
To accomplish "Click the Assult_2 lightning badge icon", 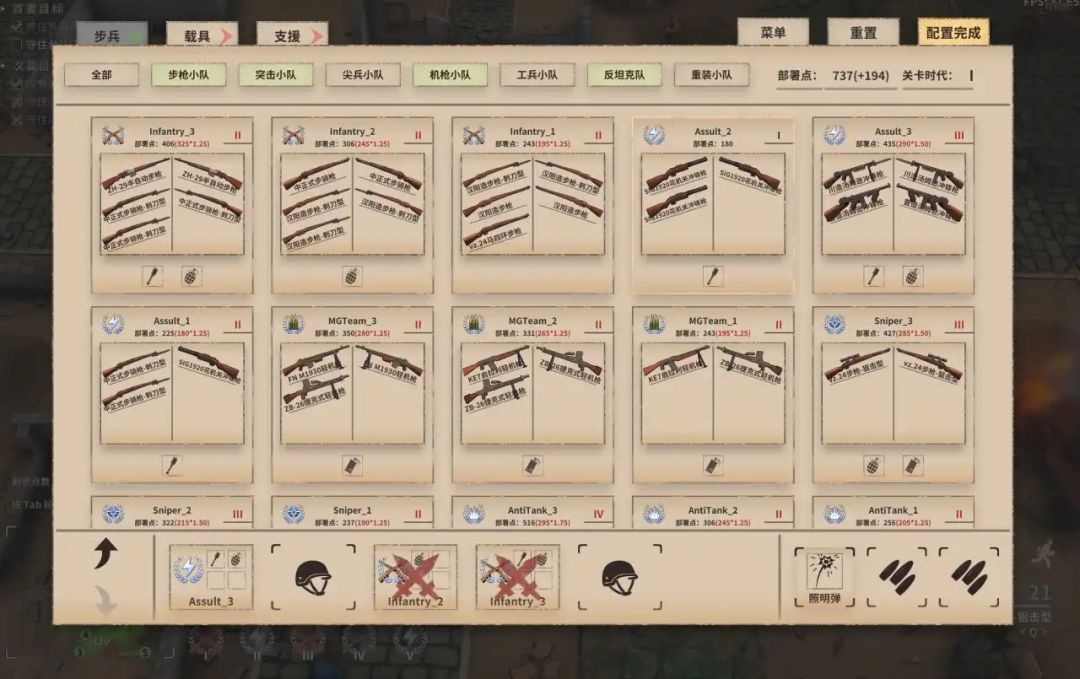I will coord(654,135).
